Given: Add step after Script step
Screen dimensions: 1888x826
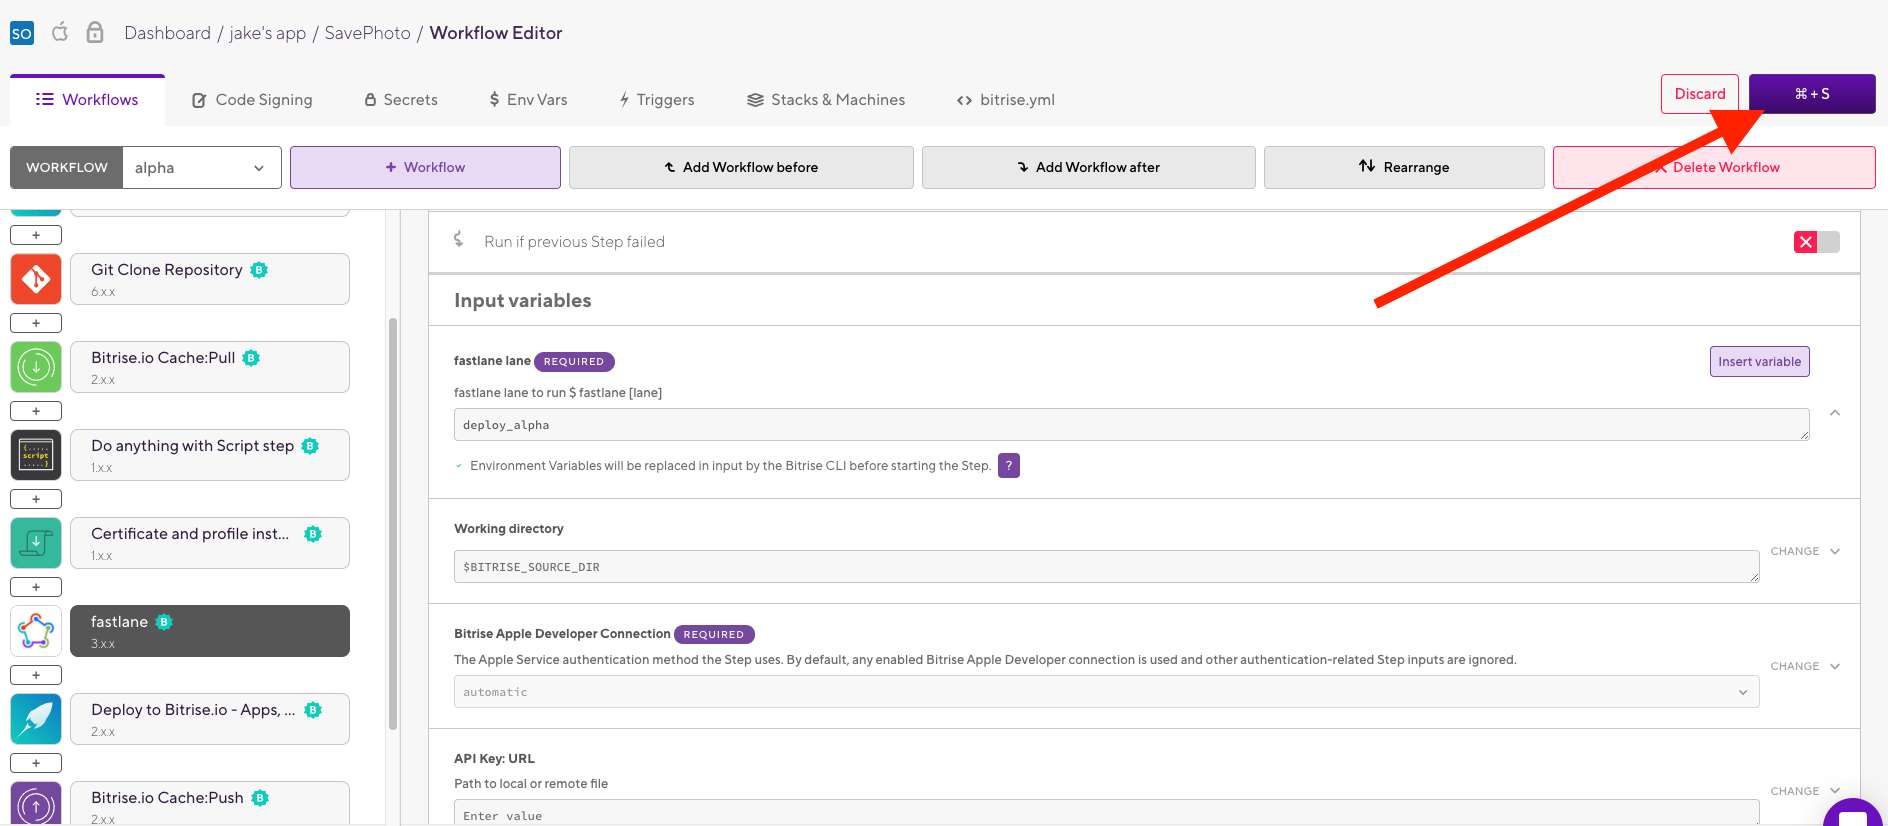Looking at the screenshot, I should click(36, 499).
